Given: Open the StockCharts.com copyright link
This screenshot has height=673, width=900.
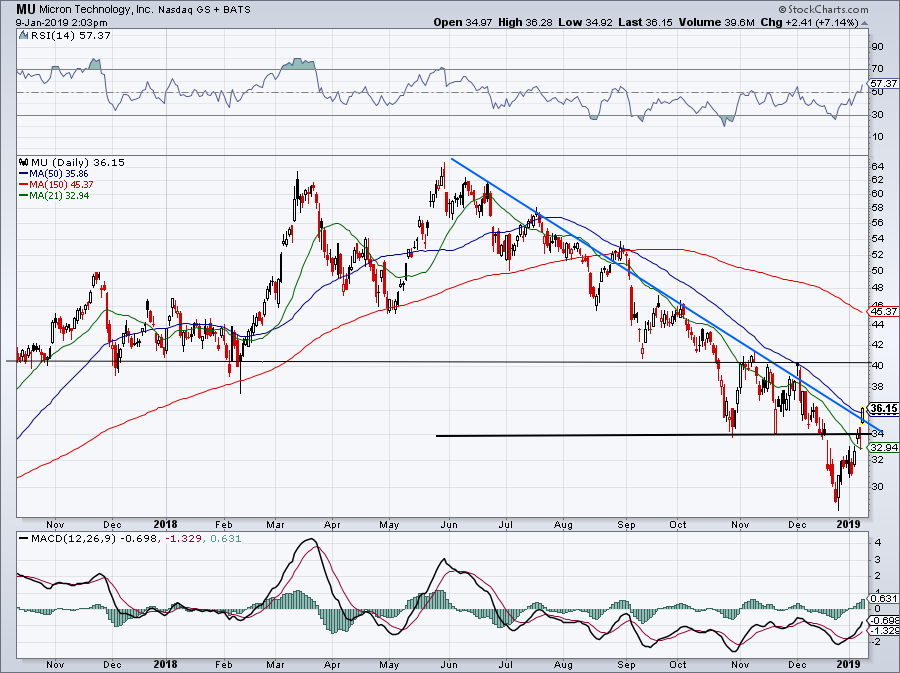Looking at the screenshot, I should coord(823,9).
